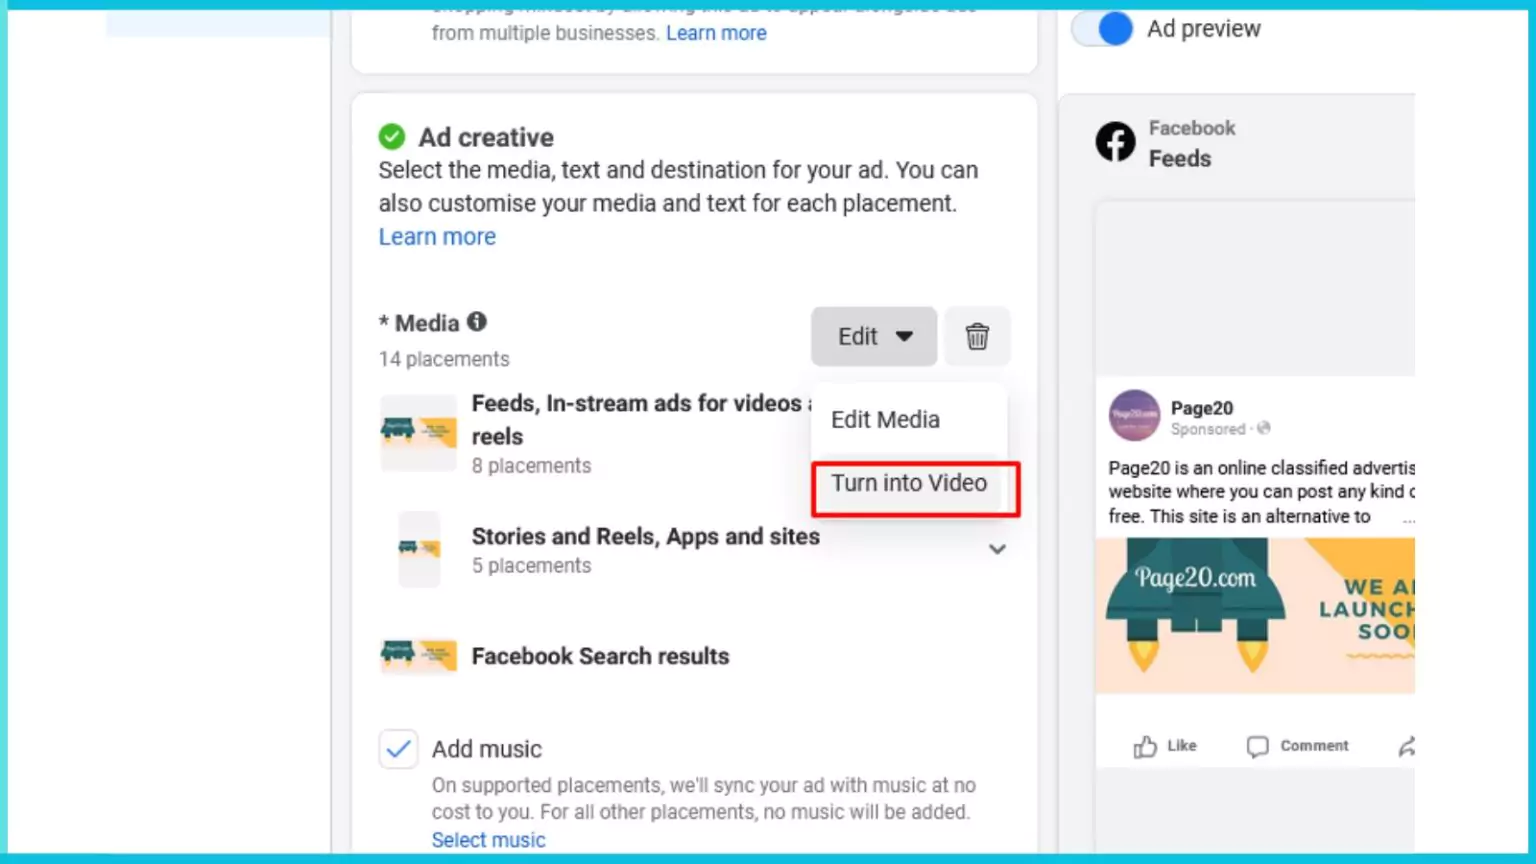
Task: Click the Media info icon
Action: (x=477, y=322)
